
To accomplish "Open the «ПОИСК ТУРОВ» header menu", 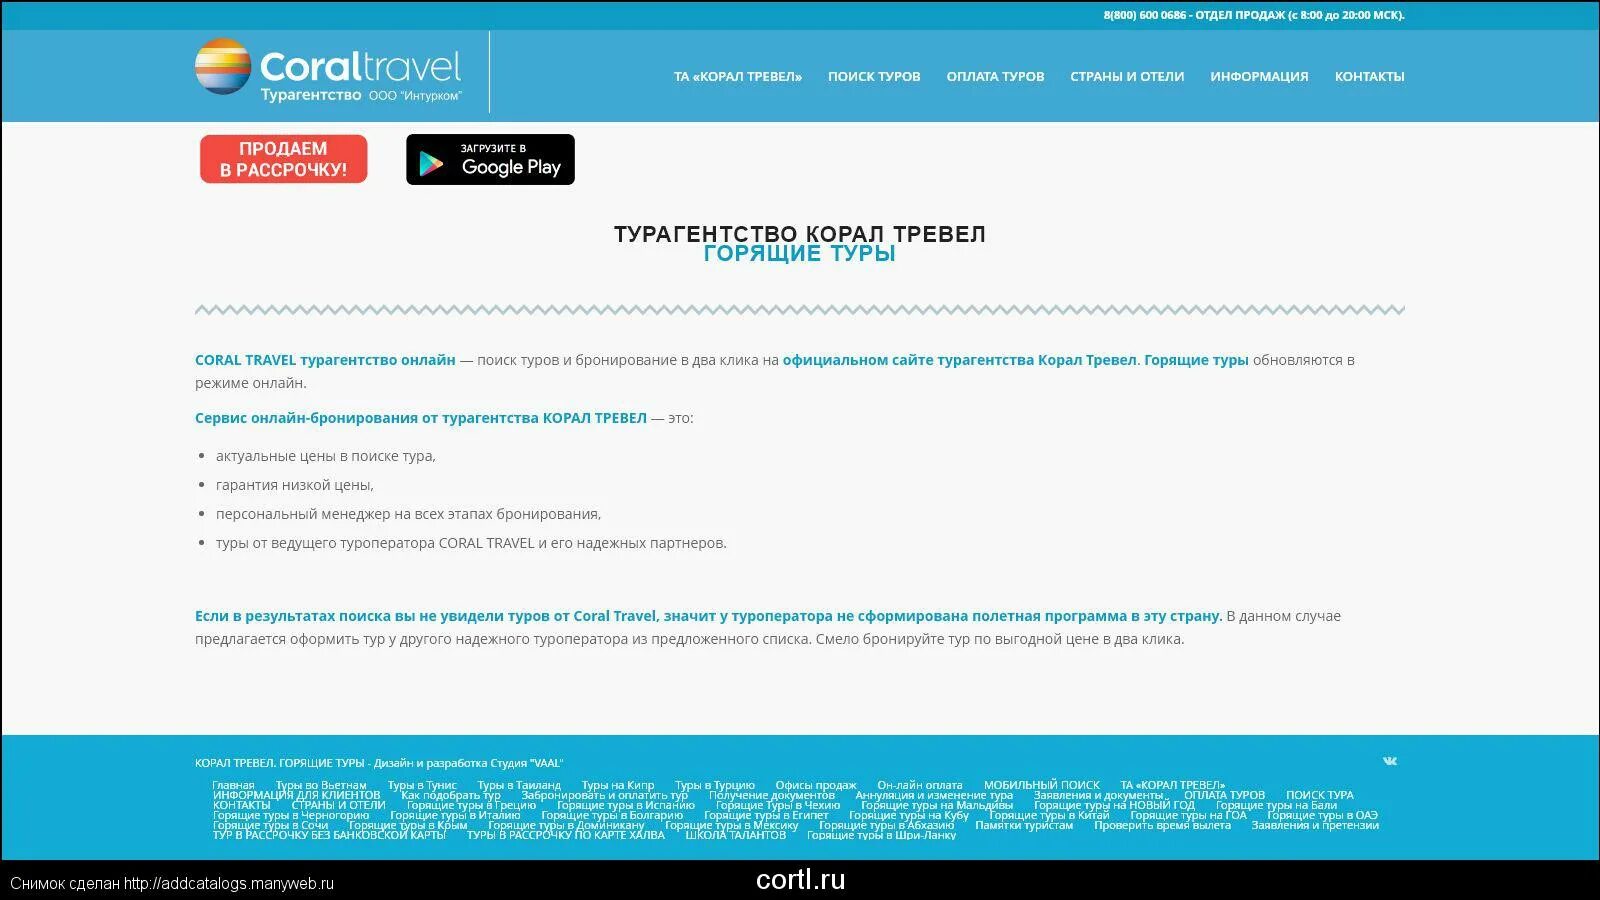I will coord(874,77).
